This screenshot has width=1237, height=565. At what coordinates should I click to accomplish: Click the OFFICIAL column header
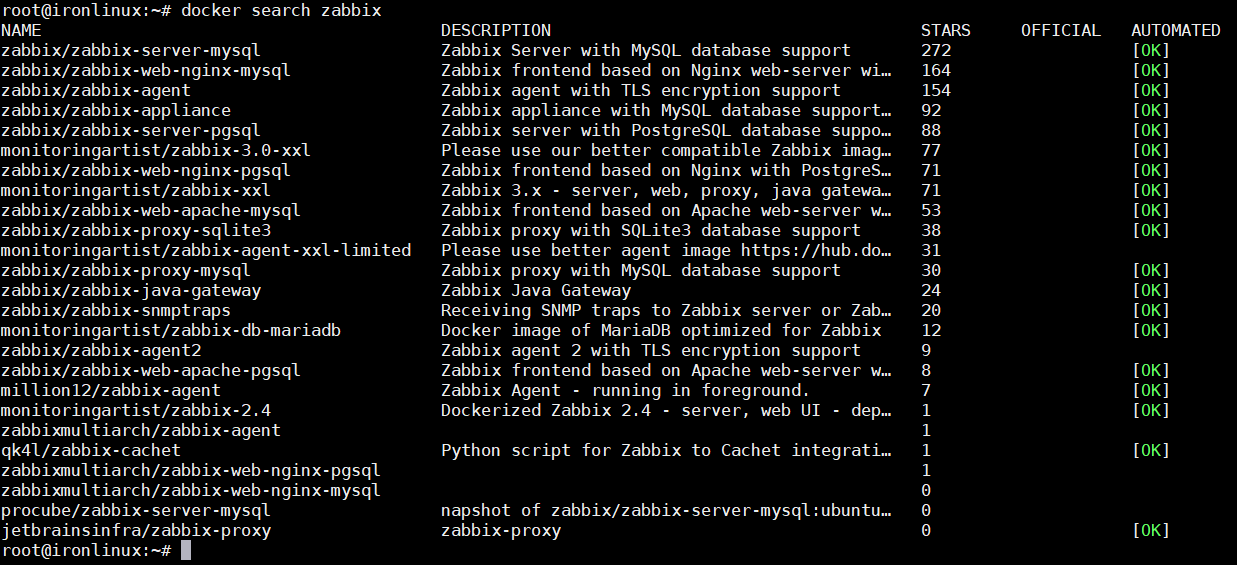click(1061, 30)
